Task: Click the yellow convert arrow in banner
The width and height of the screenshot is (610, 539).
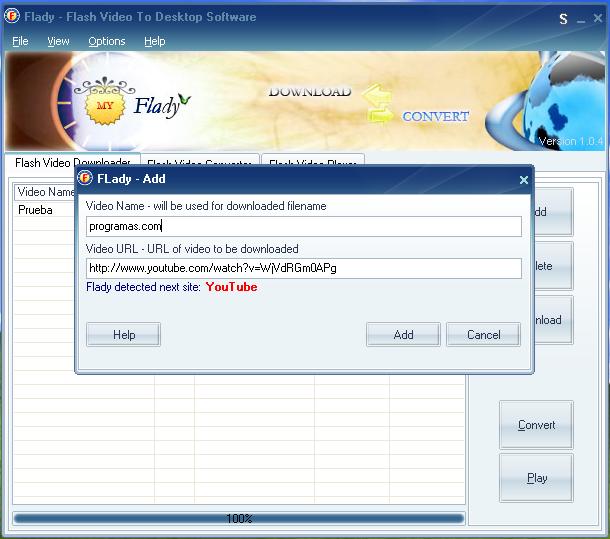Action: pos(380,116)
